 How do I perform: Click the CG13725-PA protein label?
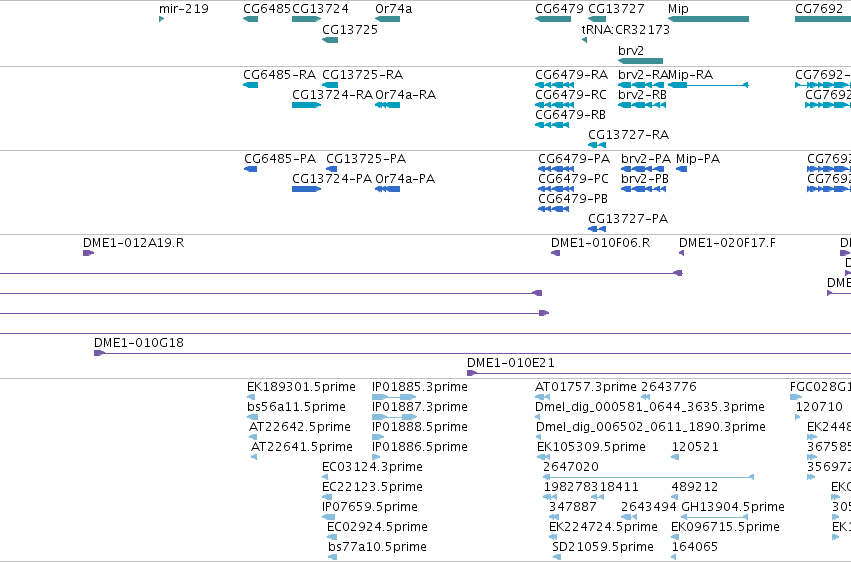(366, 158)
